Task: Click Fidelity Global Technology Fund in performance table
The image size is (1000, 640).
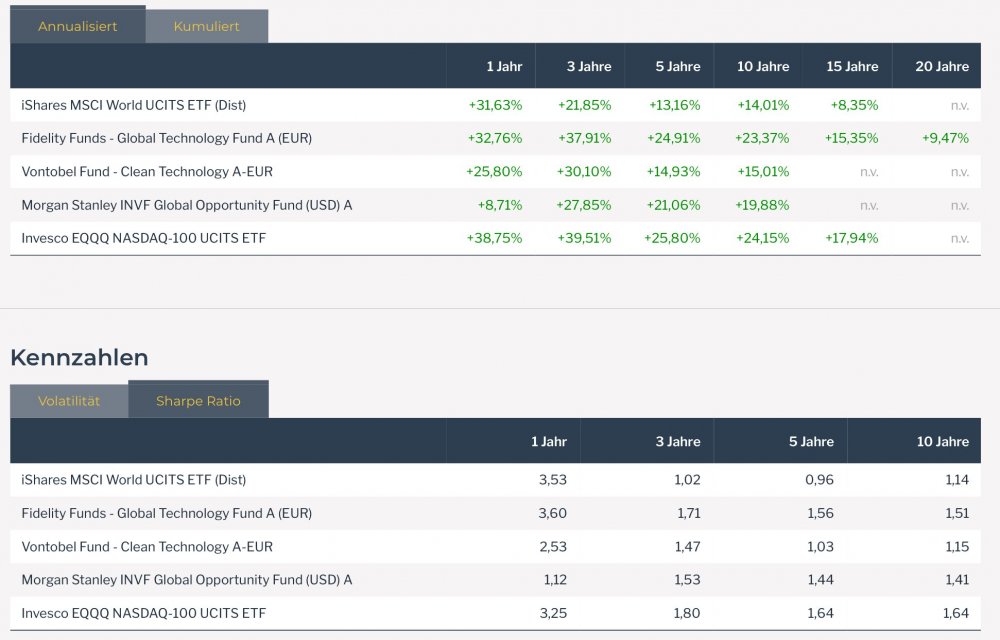Action: tap(166, 138)
